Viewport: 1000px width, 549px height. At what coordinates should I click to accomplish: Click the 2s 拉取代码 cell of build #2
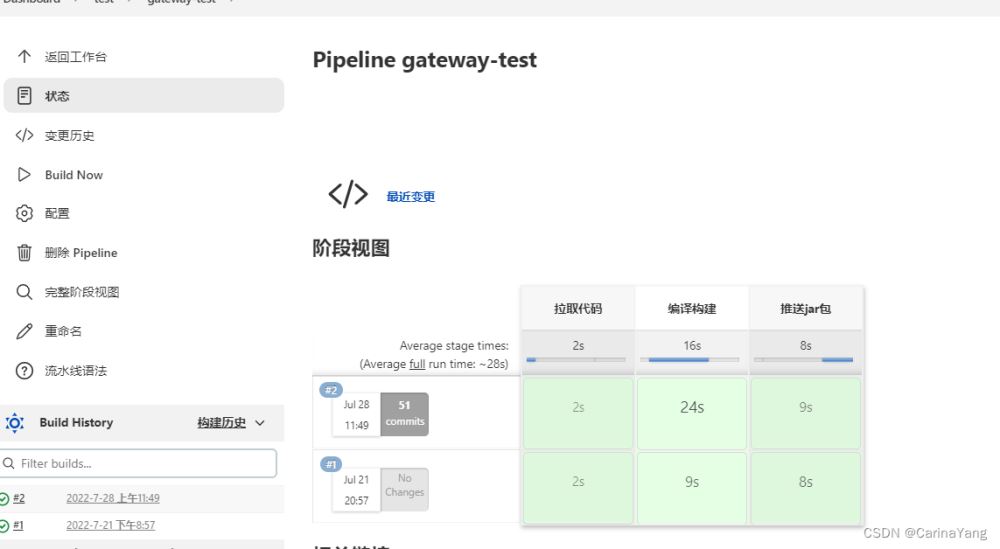point(578,413)
